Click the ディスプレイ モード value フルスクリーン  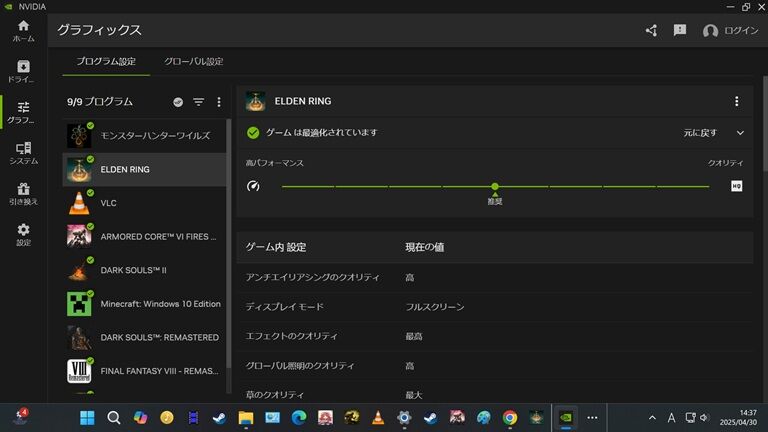(x=435, y=307)
